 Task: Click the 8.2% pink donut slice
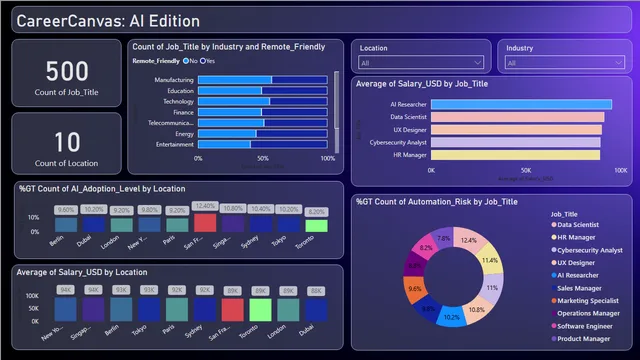pos(426,247)
